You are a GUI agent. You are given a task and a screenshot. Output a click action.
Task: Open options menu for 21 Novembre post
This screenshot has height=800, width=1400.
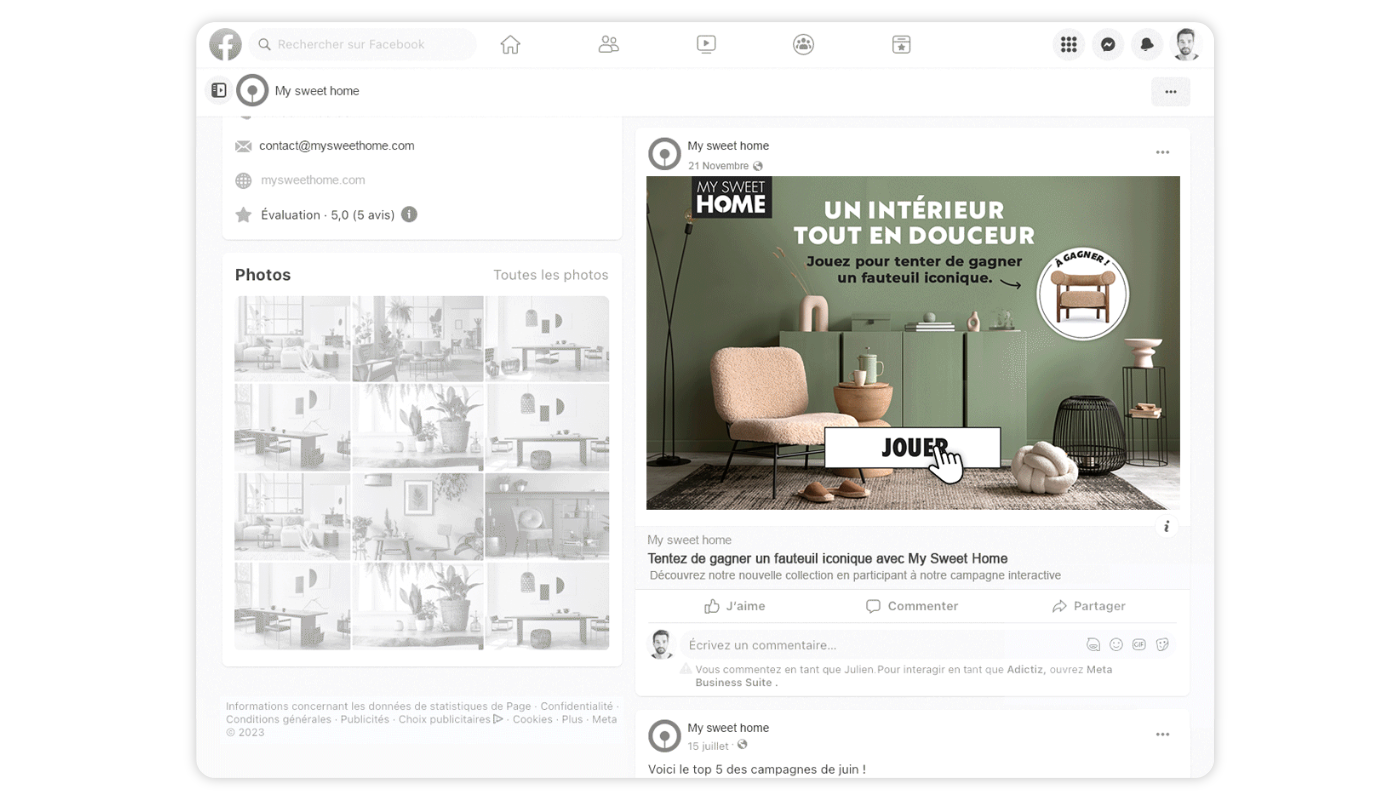[1162, 152]
